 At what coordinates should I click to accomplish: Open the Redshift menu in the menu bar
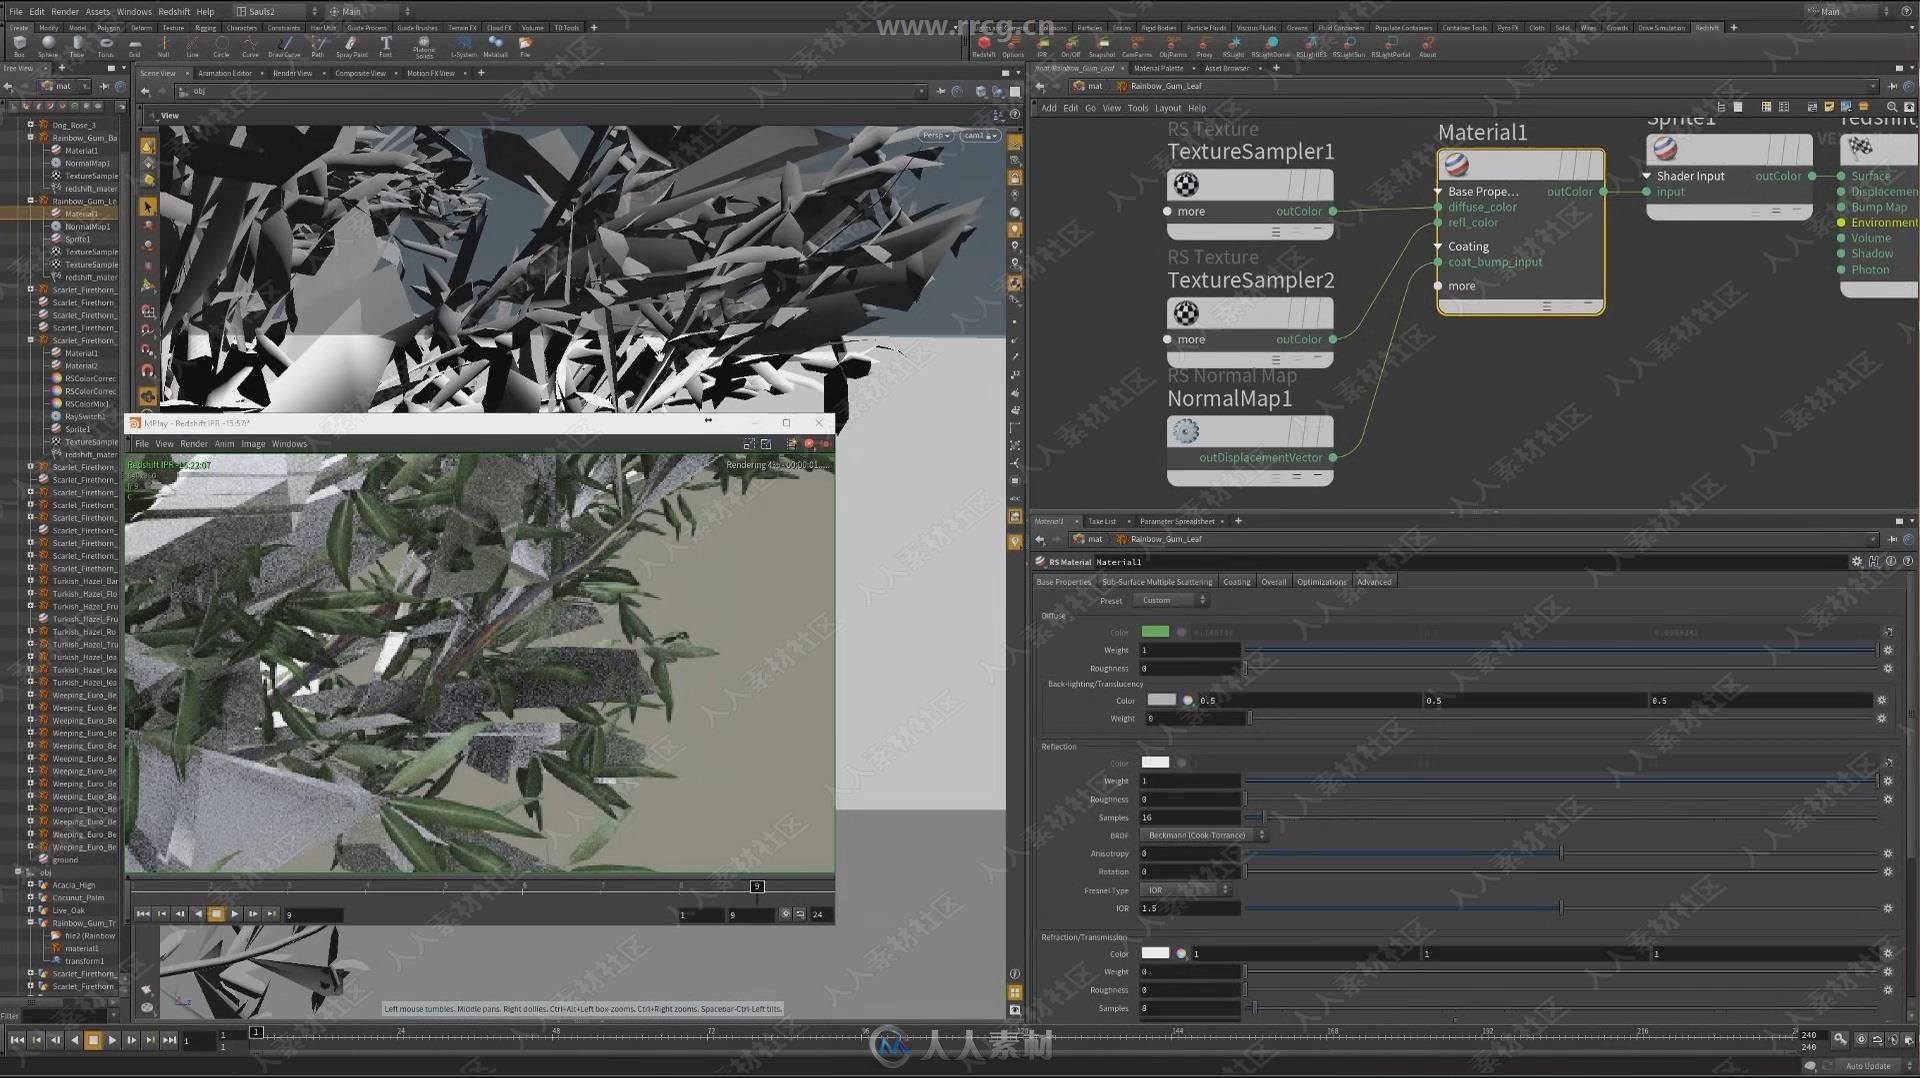pos(173,11)
